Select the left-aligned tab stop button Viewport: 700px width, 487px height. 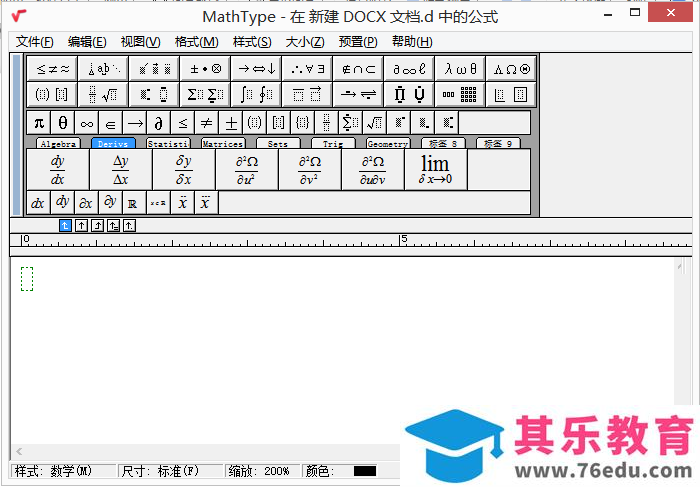65,225
